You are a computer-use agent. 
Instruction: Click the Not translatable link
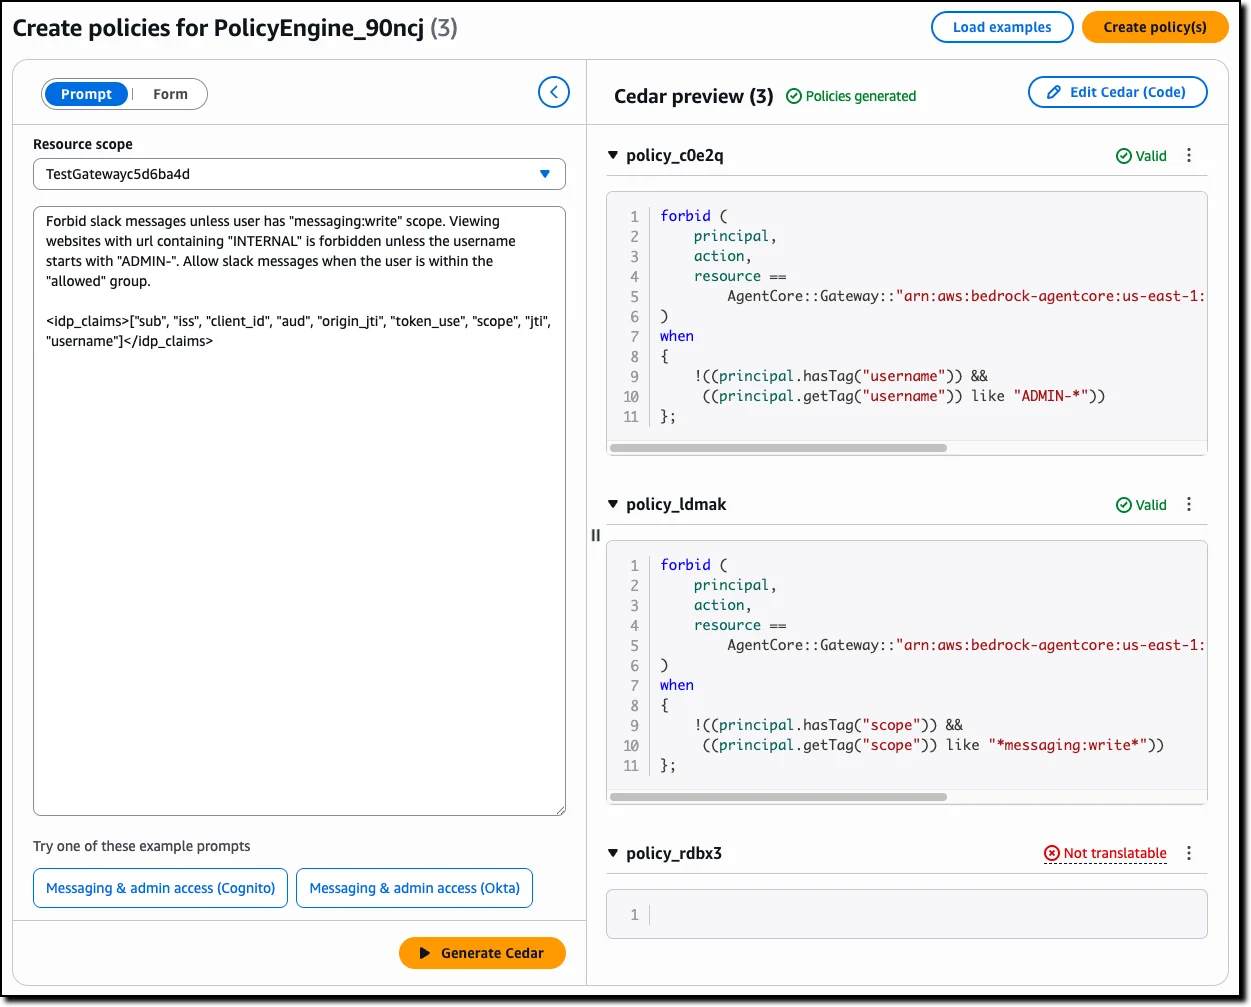tap(1112, 853)
